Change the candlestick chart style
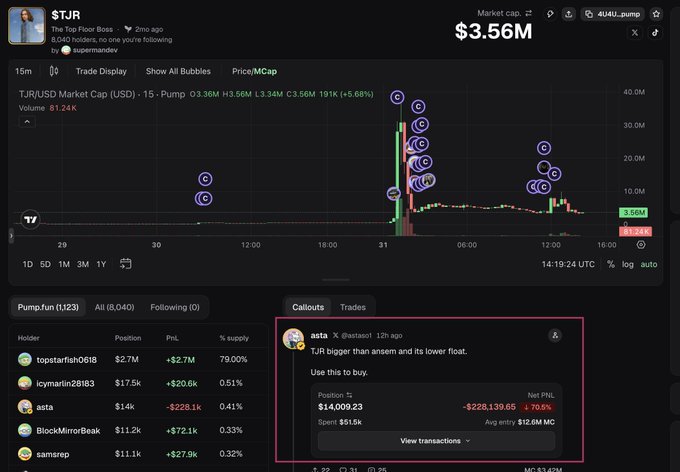Image resolution: width=680 pixels, height=472 pixels. tap(54, 71)
